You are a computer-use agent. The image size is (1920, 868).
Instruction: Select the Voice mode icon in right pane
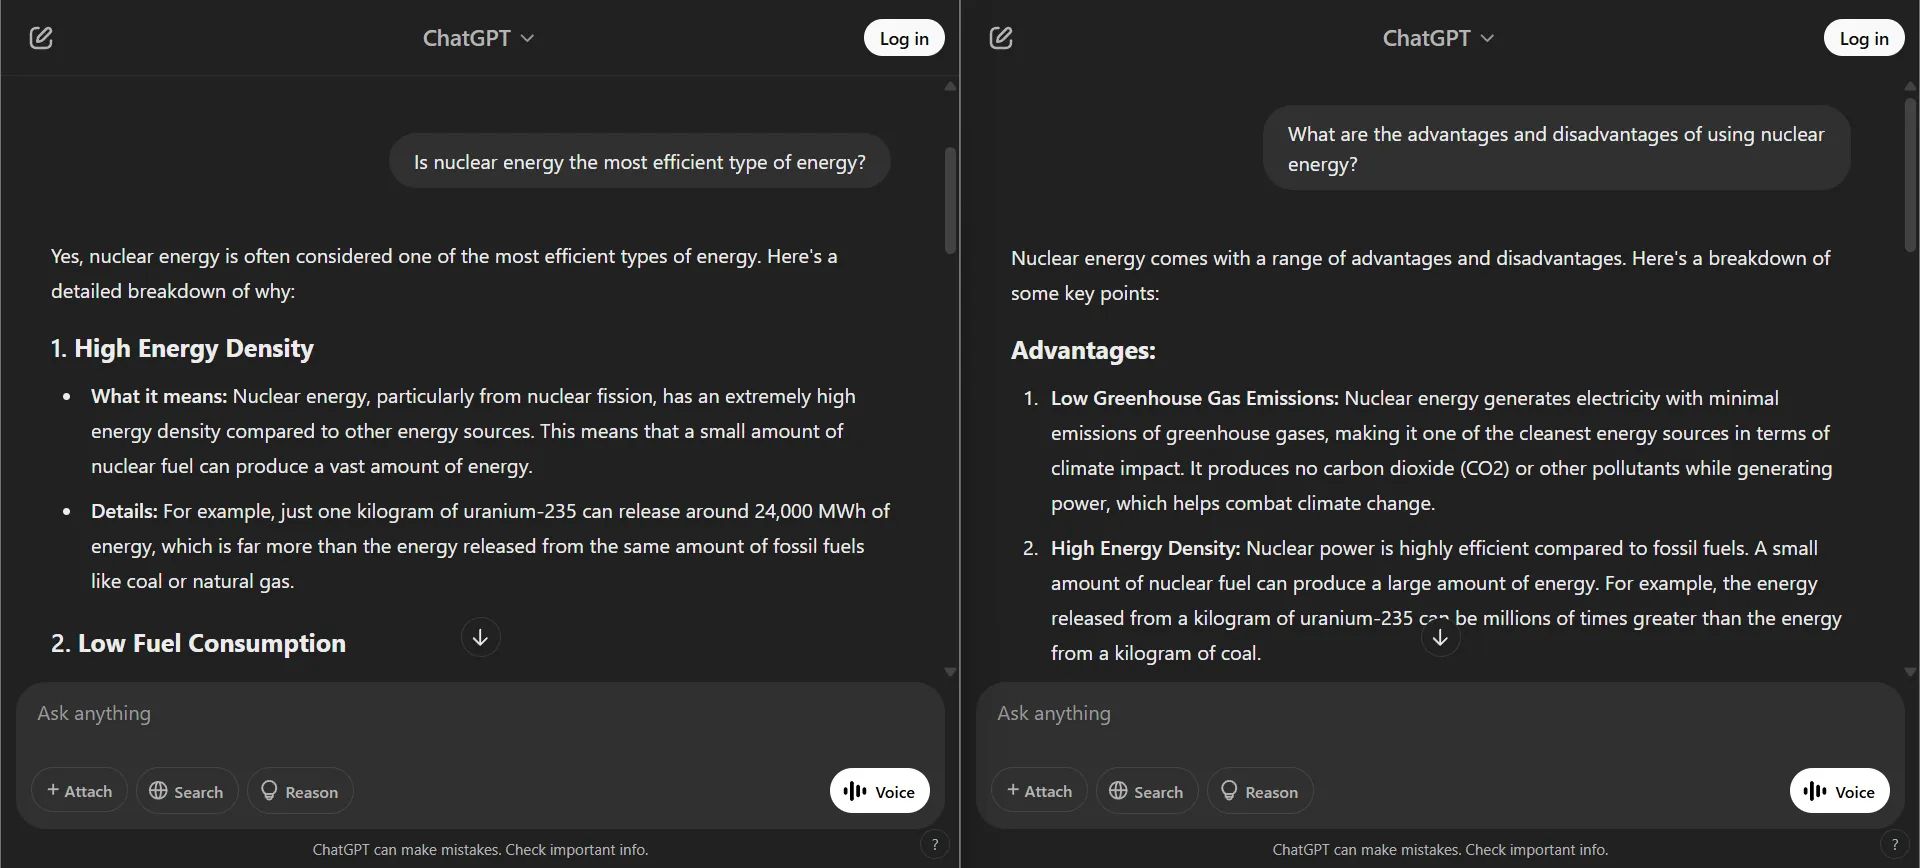point(1813,790)
